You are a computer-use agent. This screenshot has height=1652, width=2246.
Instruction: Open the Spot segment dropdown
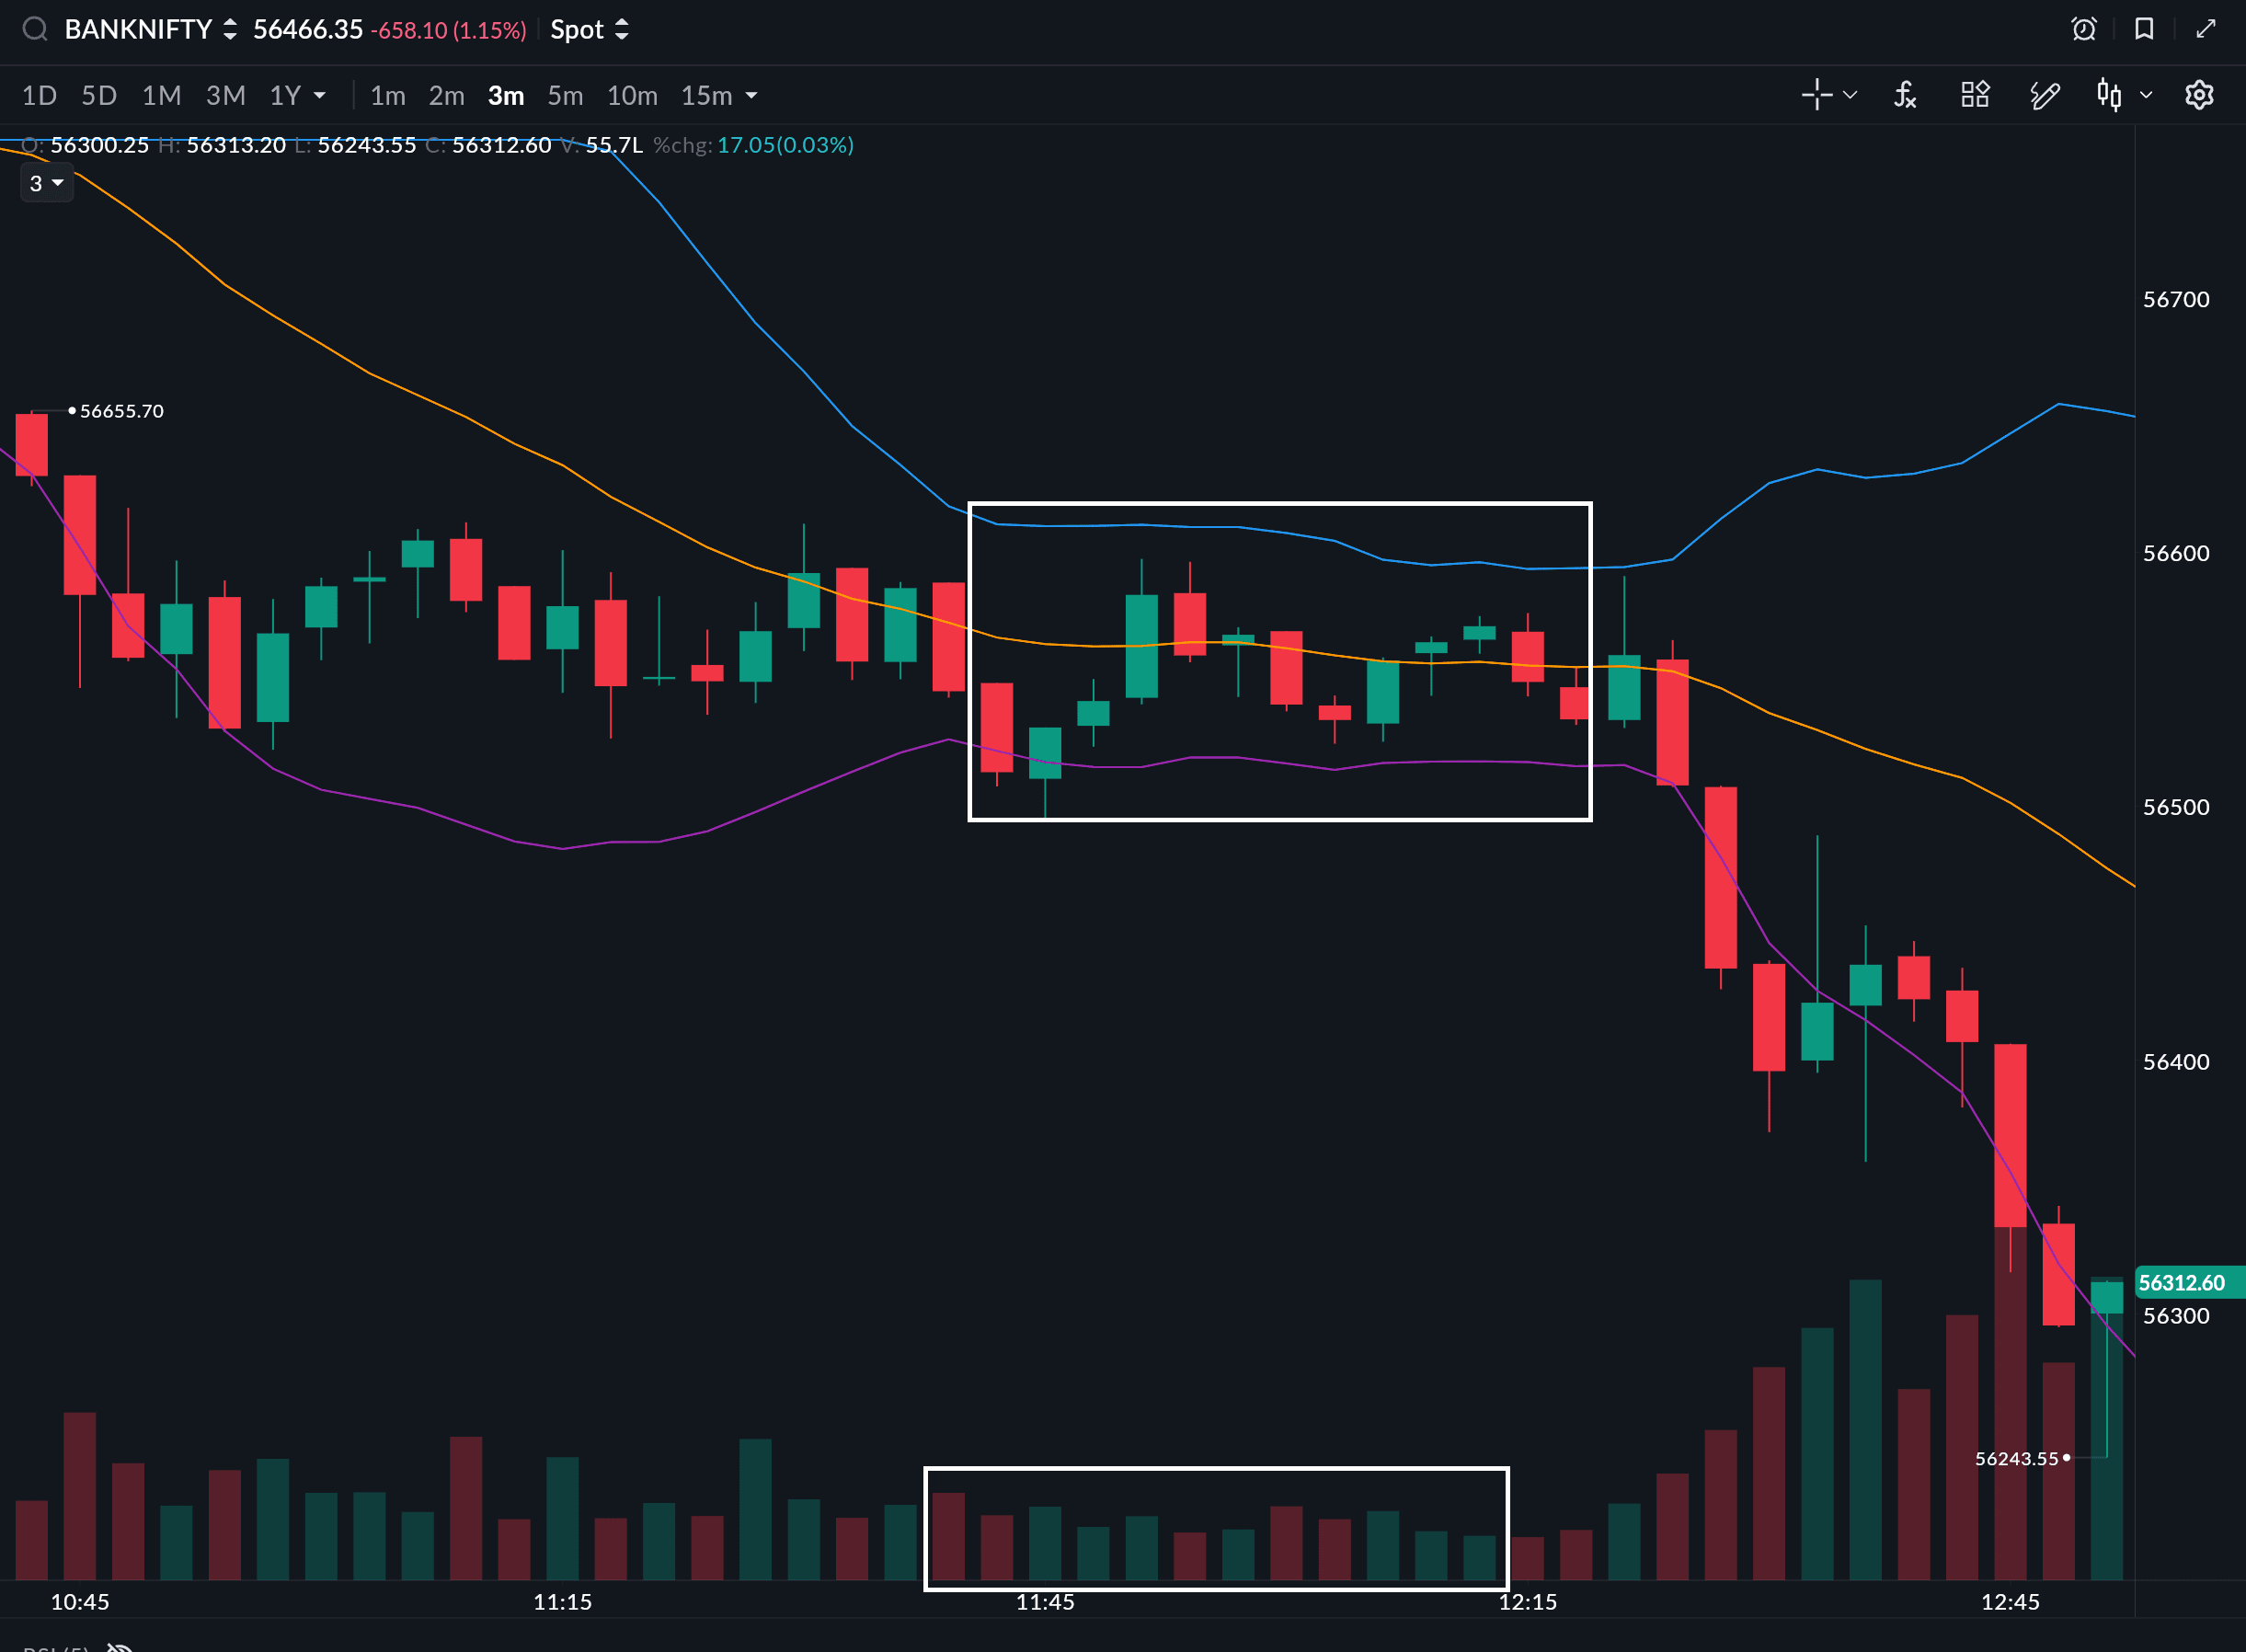589,29
